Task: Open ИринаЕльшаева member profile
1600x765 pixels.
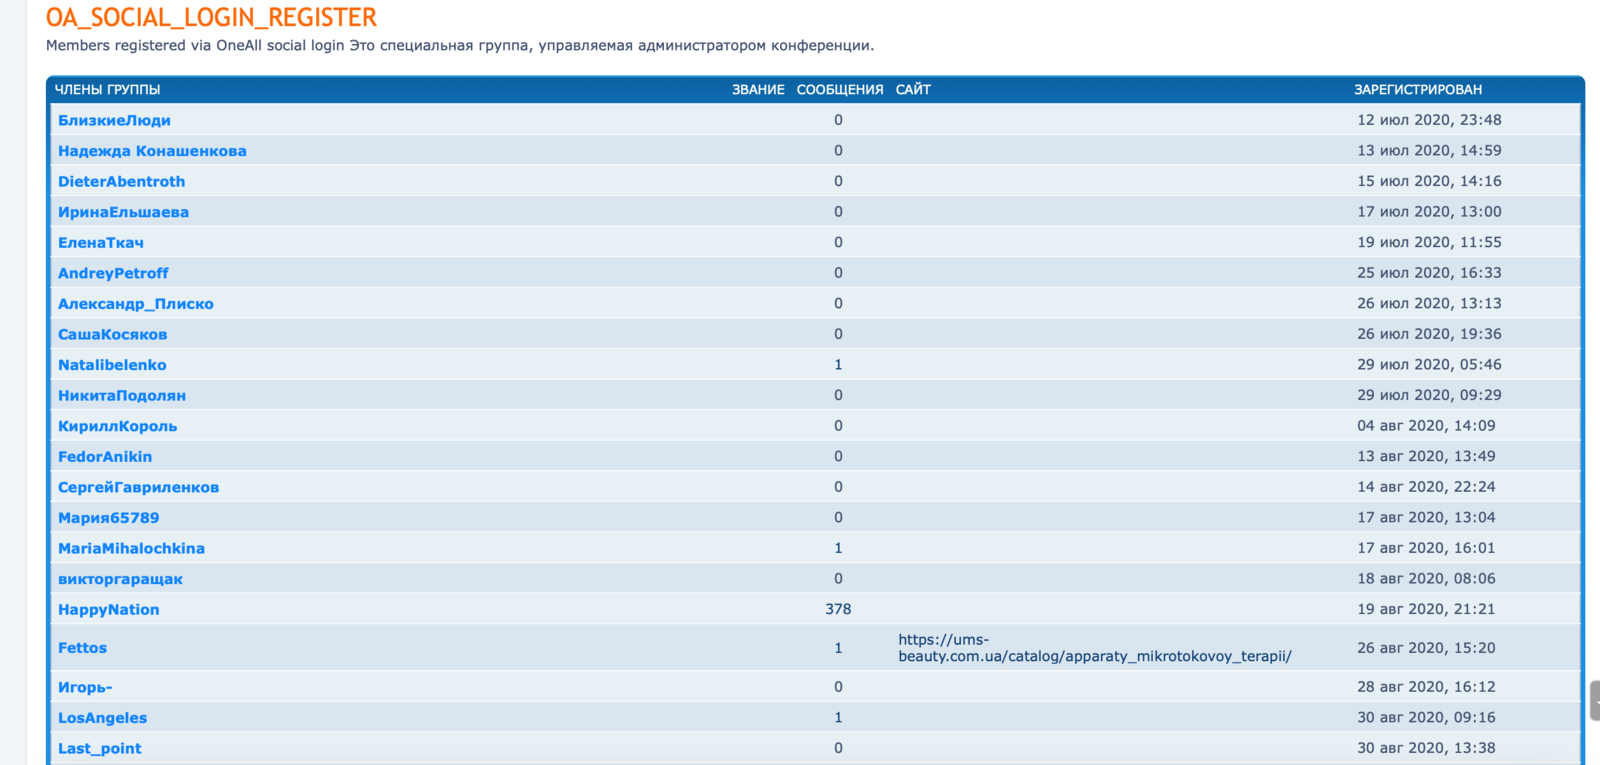Action: click(123, 212)
